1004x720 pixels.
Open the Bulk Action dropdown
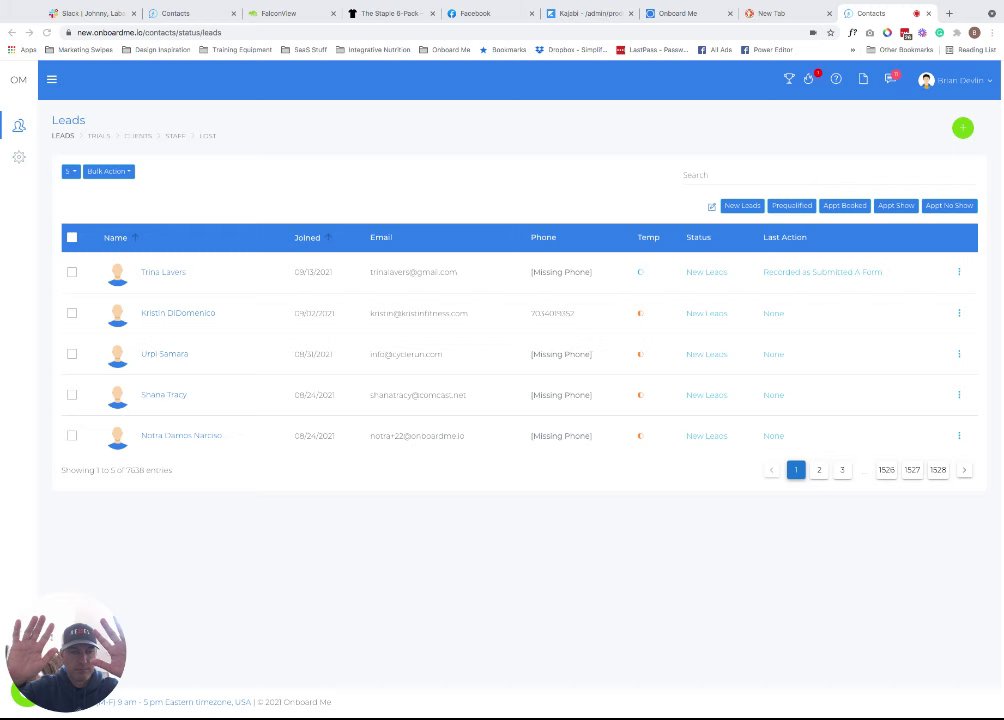click(109, 172)
